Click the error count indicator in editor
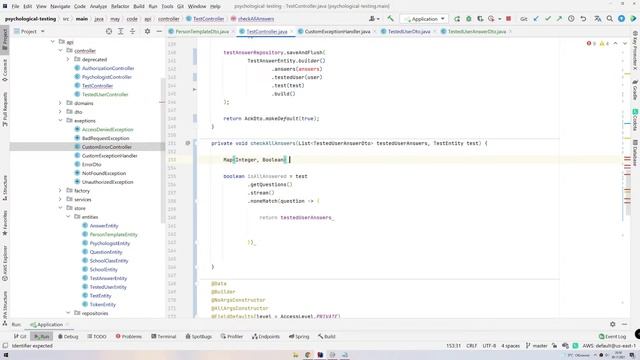640x360 pixels. point(591,43)
